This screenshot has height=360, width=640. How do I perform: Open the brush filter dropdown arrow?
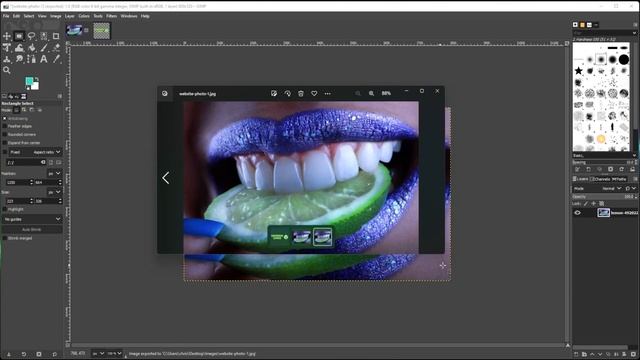coord(634,33)
